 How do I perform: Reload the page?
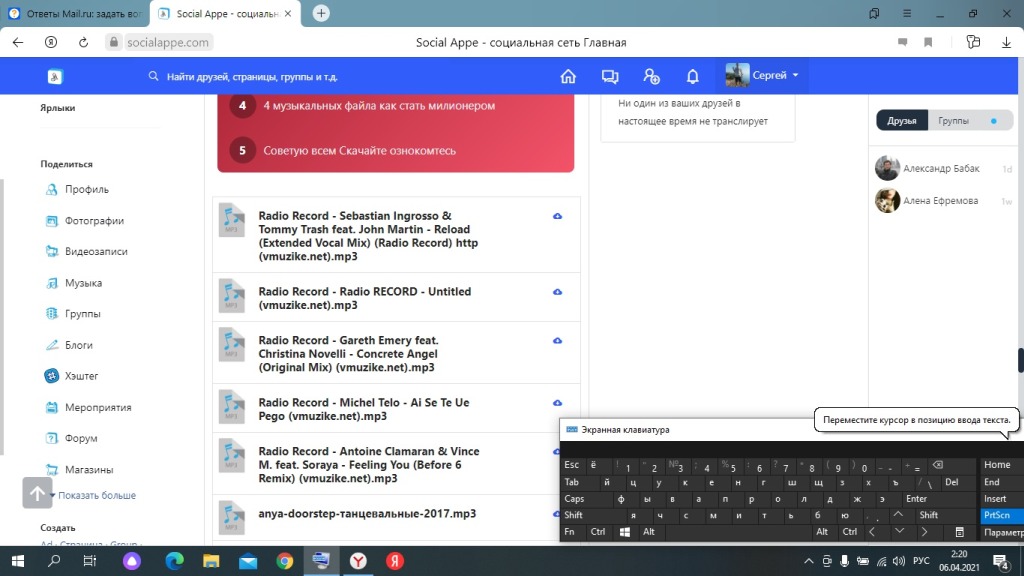[84, 42]
